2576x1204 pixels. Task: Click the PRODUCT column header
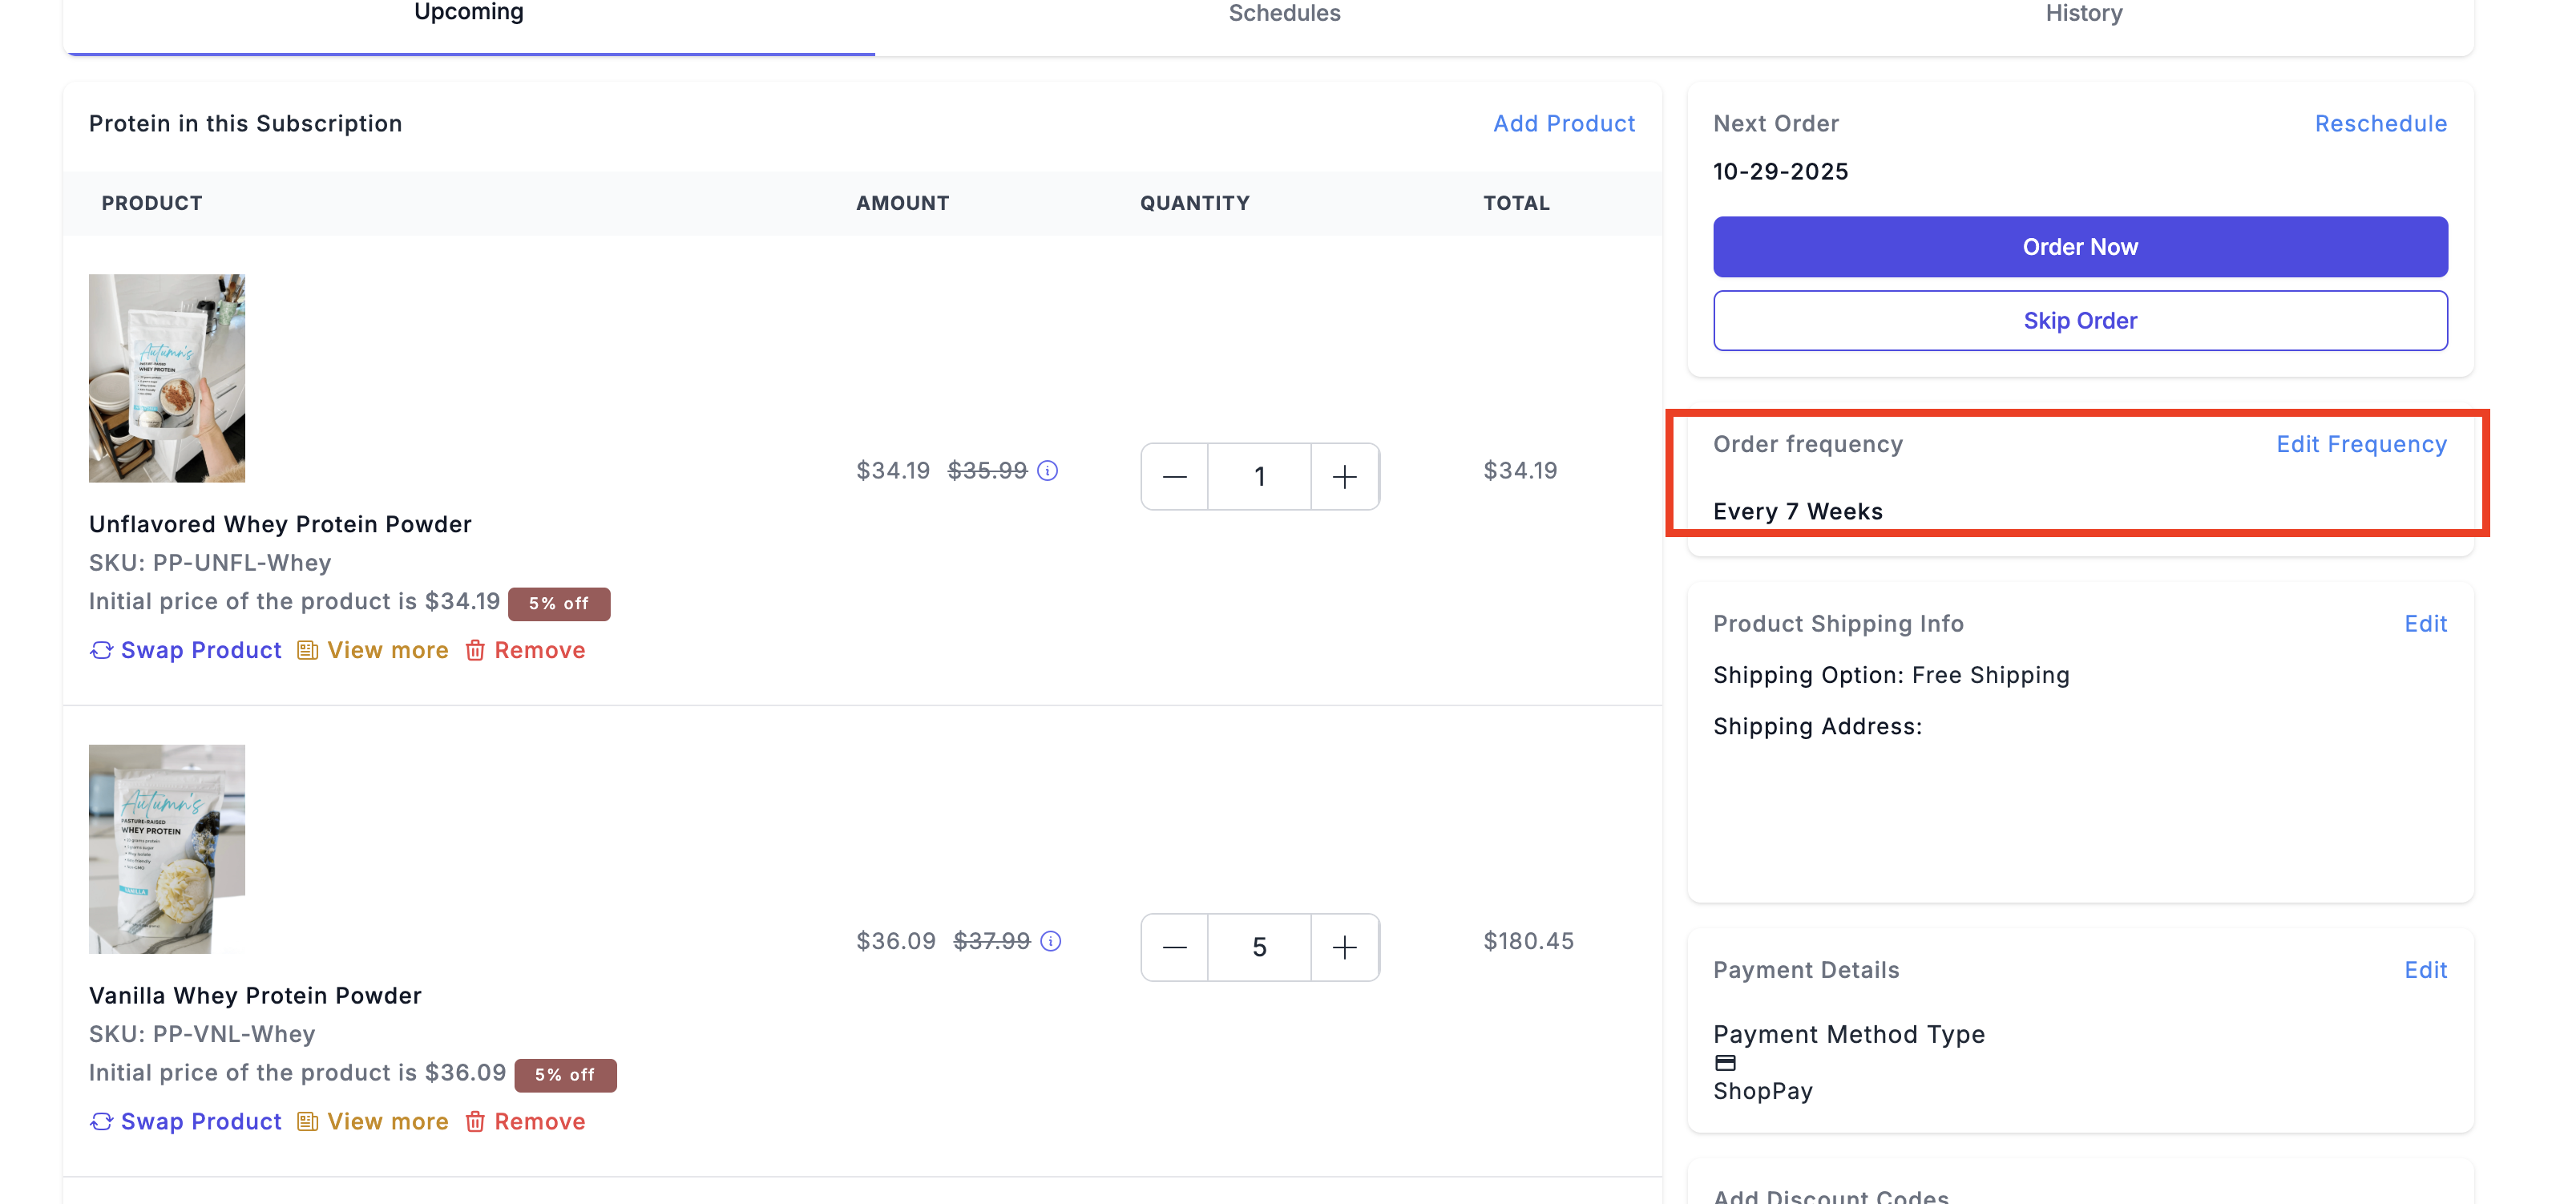point(152,203)
